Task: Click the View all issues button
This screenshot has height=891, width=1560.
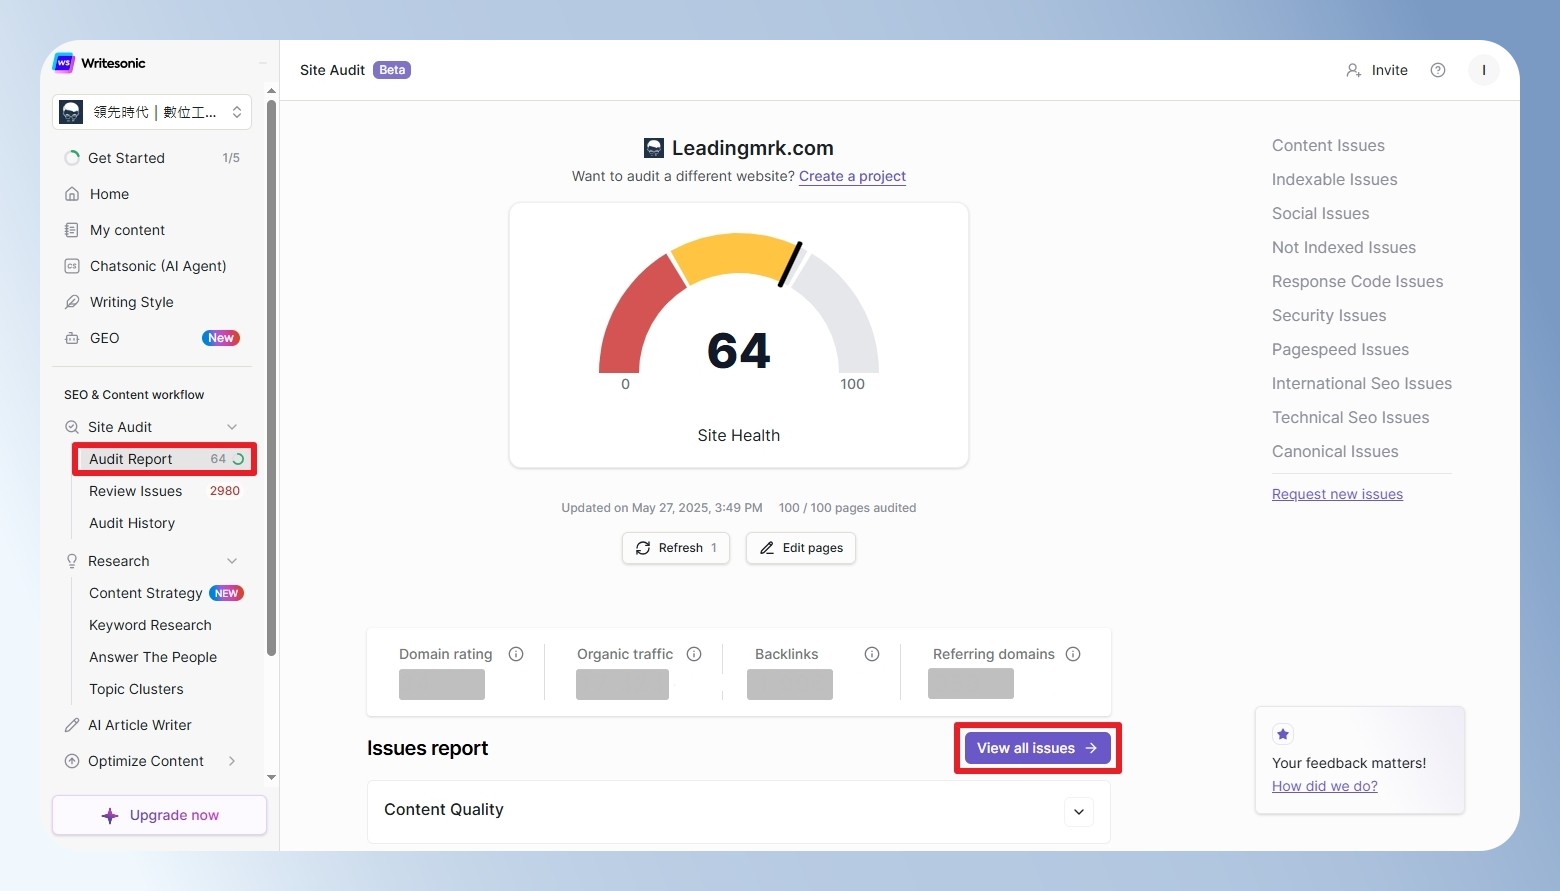Action: [x=1037, y=748]
